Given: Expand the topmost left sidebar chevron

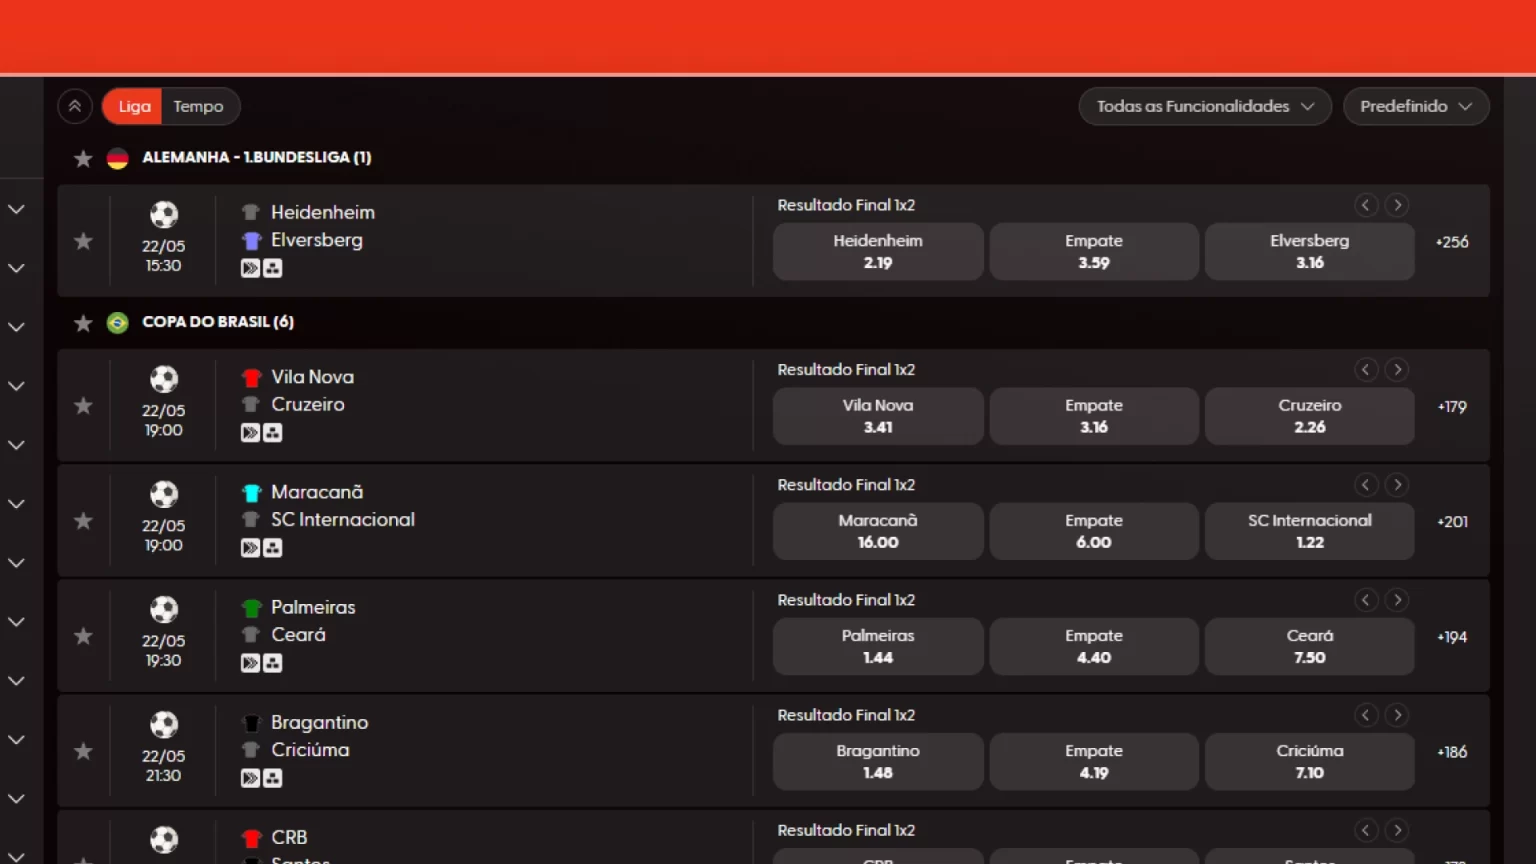Looking at the screenshot, I should (x=16, y=209).
